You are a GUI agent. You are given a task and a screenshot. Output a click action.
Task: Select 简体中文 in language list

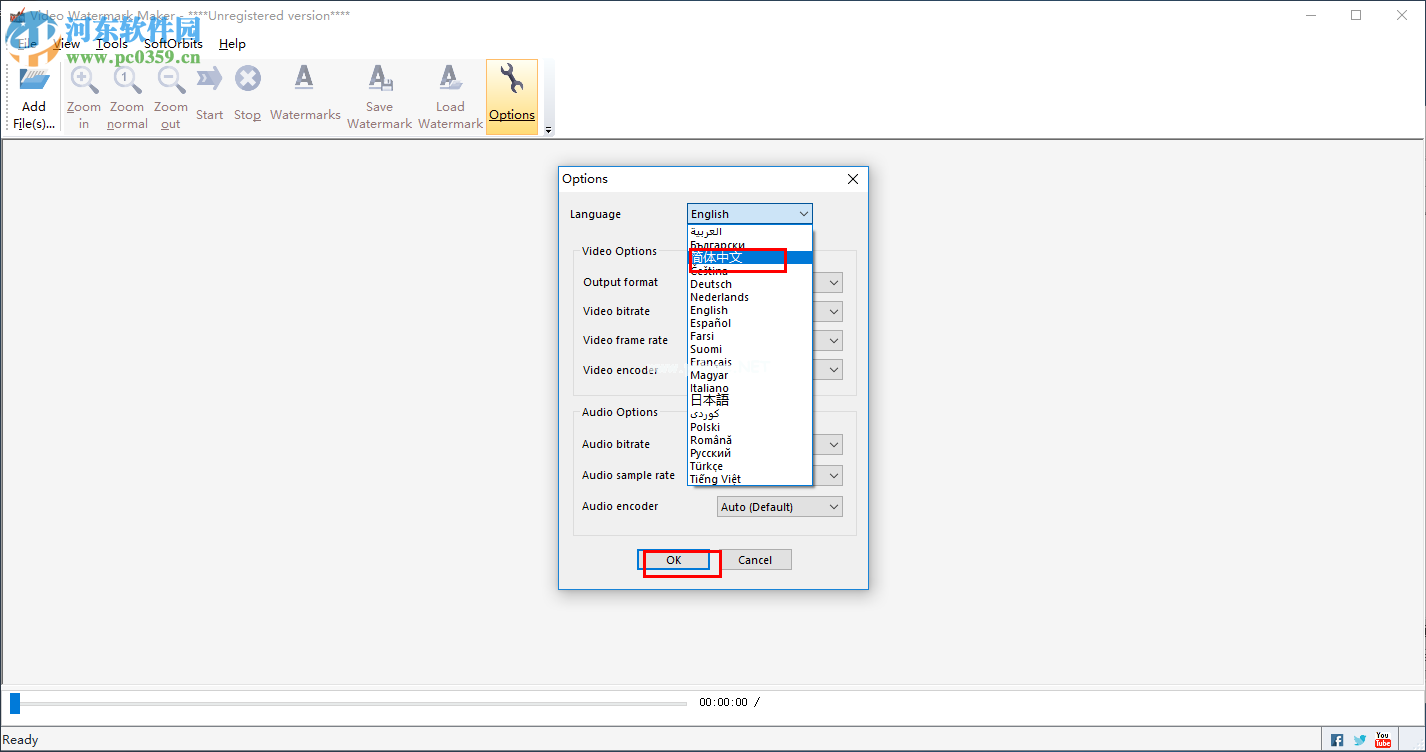pyautogui.click(x=750, y=258)
